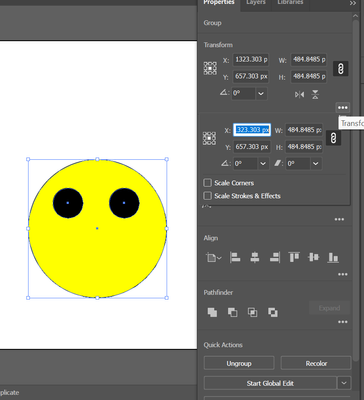Enable the Scale Corners checkbox
The width and height of the screenshot is (364, 400).
pyautogui.click(x=208, y=183)
